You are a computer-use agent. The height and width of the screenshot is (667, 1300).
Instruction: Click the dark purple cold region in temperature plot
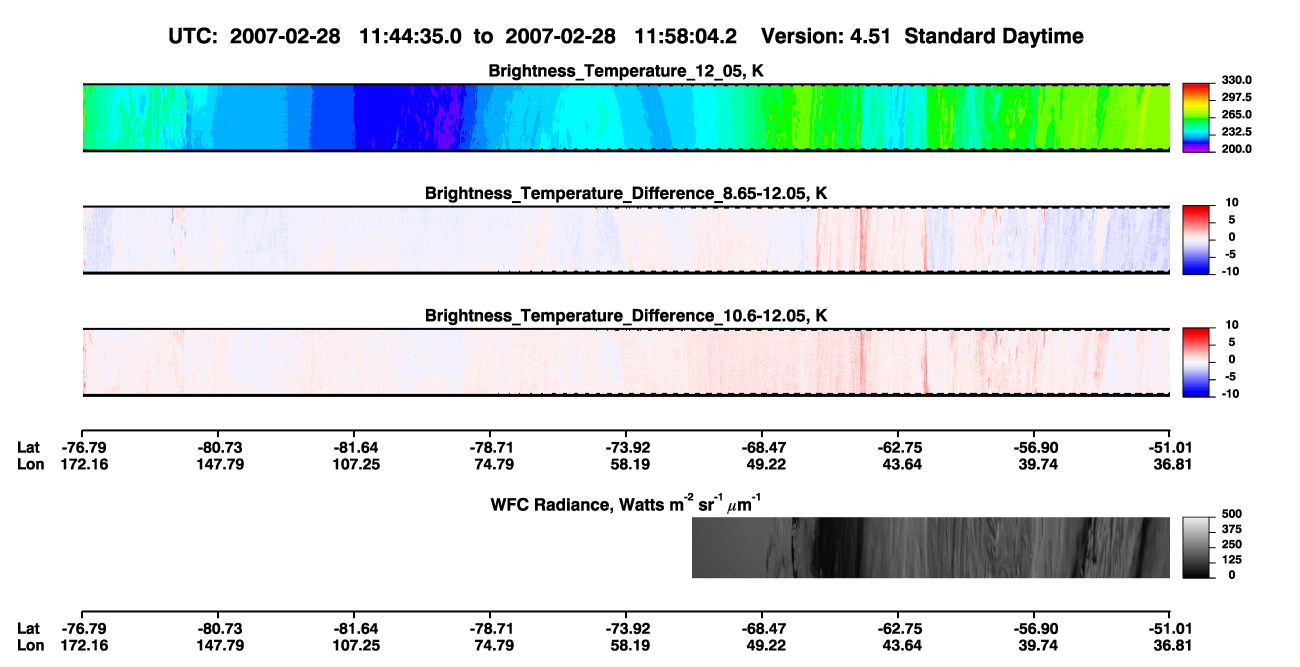[440, 118]
